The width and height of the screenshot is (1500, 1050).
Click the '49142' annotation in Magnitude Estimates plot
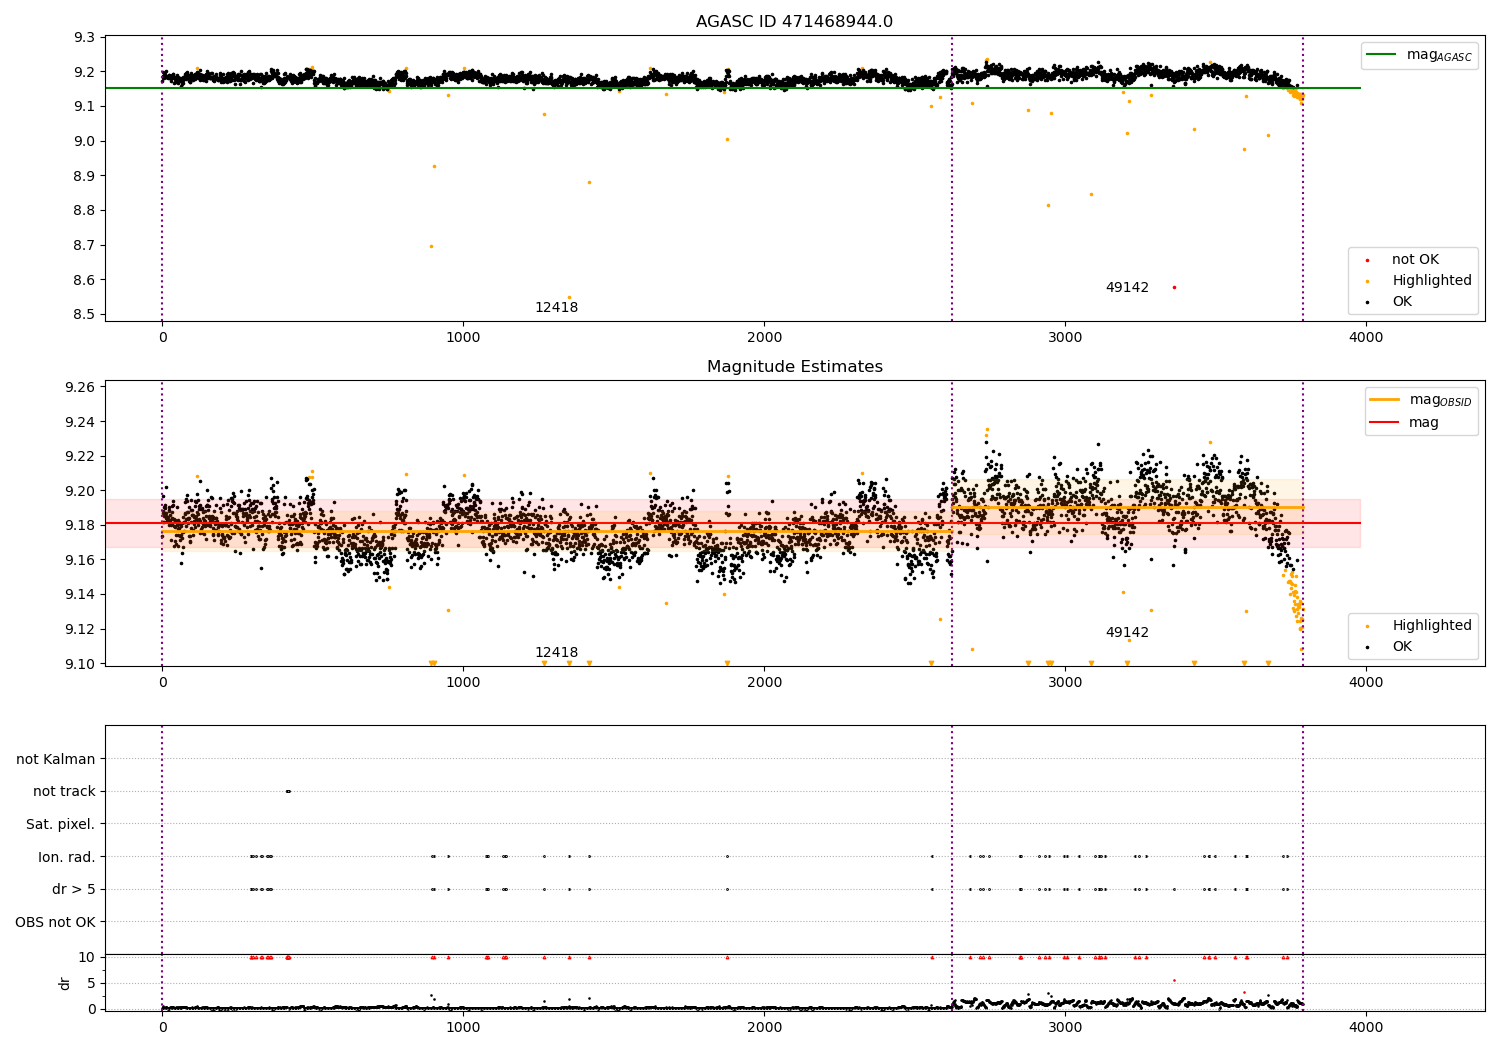1127,633
